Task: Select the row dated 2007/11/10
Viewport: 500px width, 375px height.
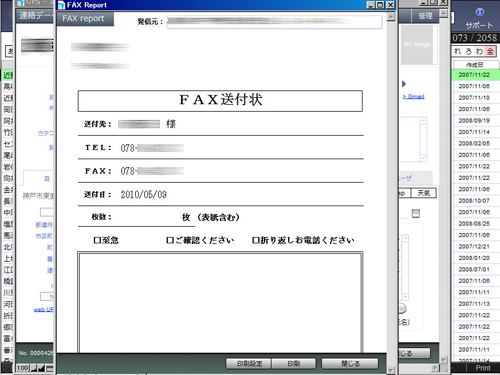Action: tap(476, 98)
